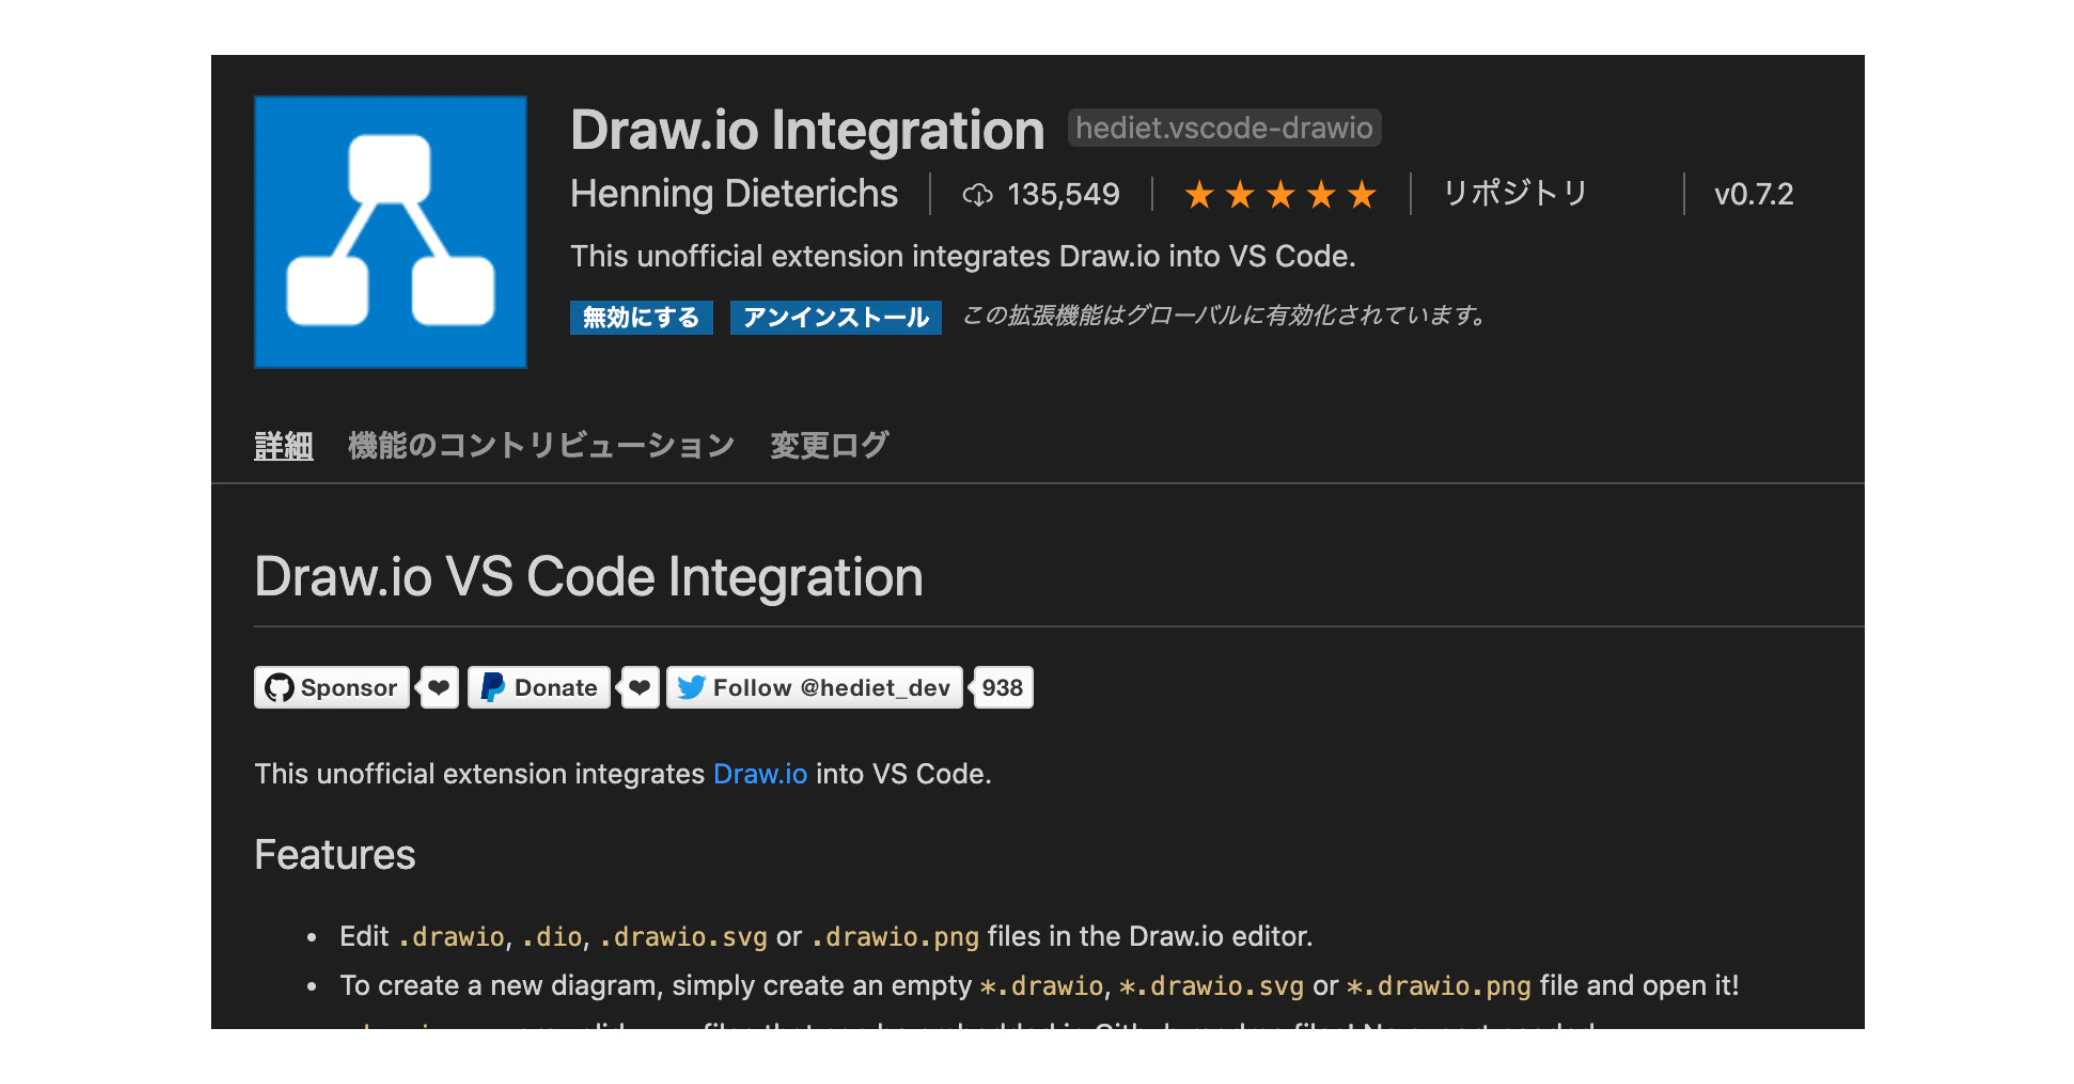Click the heart badge next to Donate
Viewport: 2074px width, 1084px height.
(x=640, y=688)
